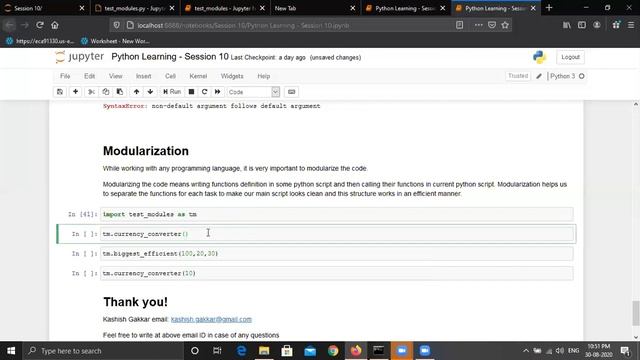Restart kernel and run all cells icon
Viewport: 640px width, 360px height.
click(218, 92)
